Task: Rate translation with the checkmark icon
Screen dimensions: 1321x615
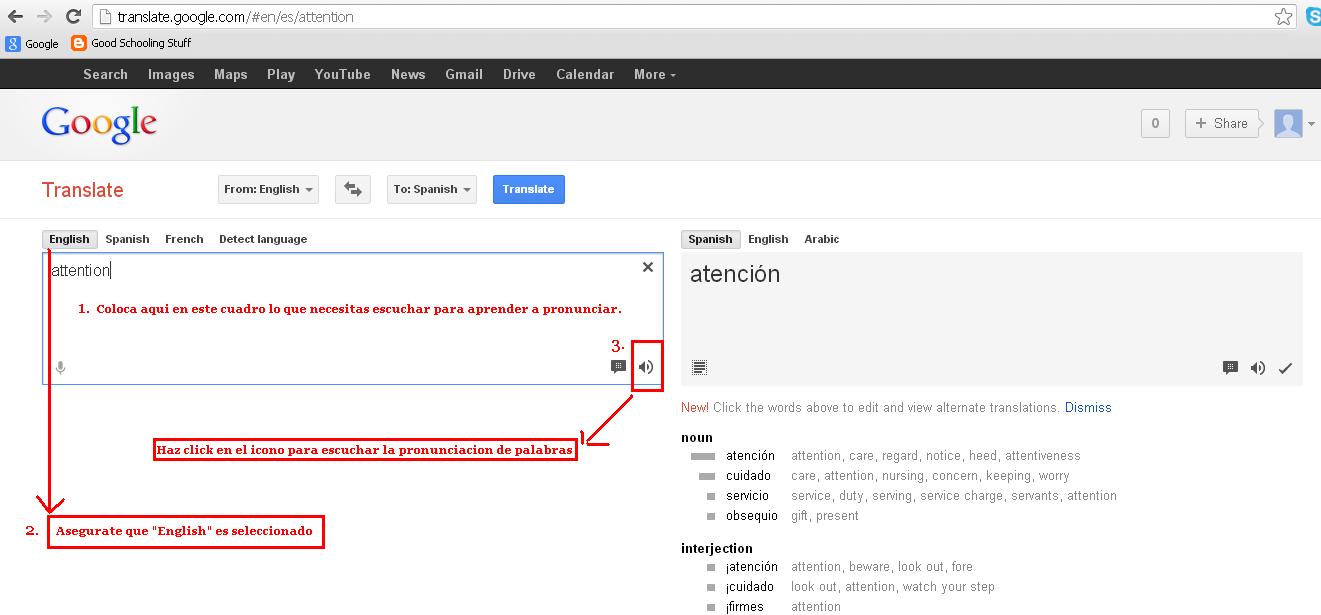Action: coord(1285,368)
